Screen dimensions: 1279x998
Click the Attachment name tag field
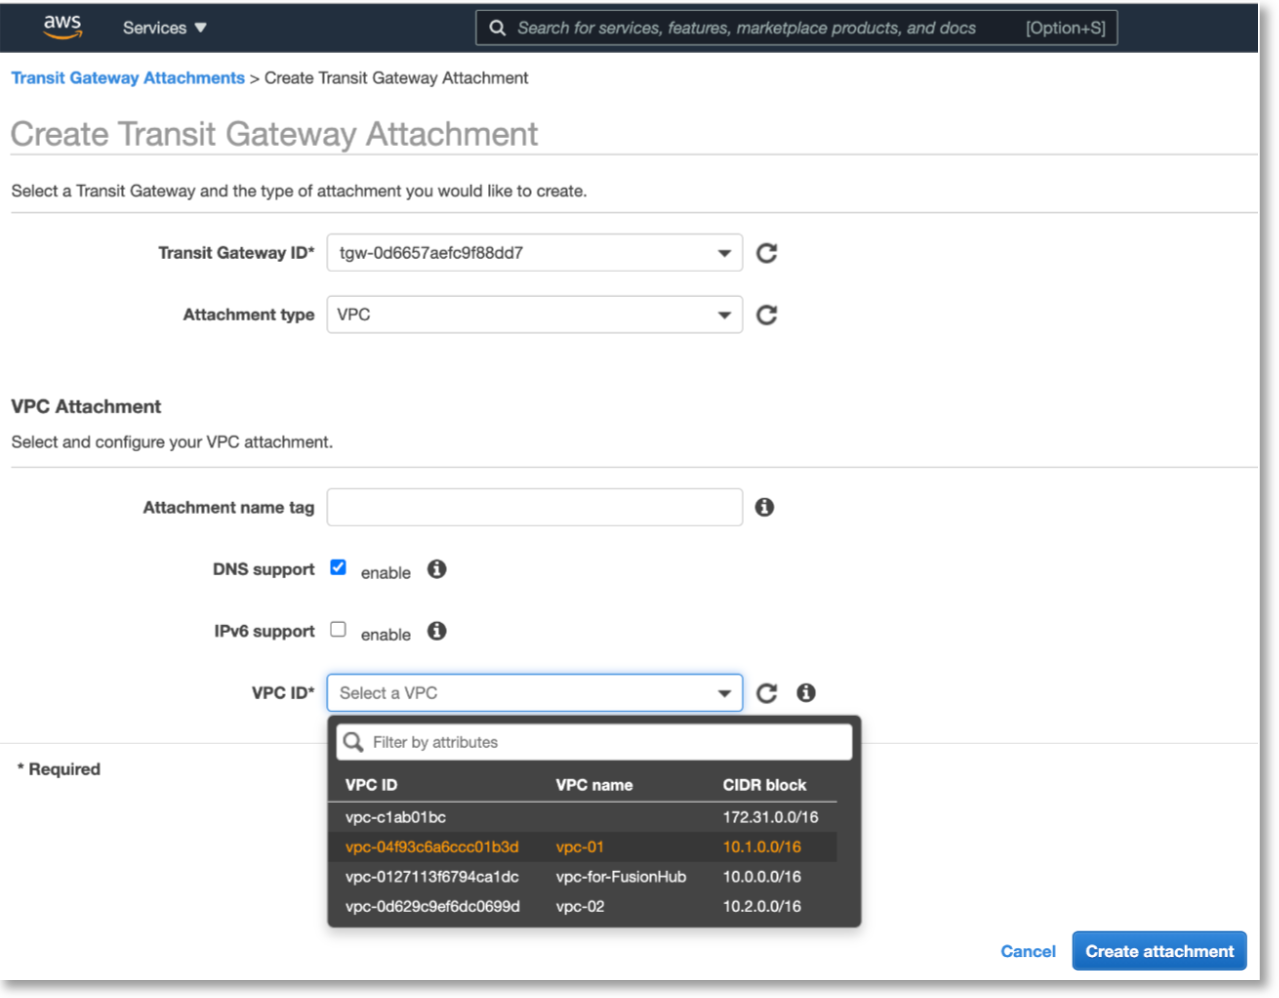(534, 507)
